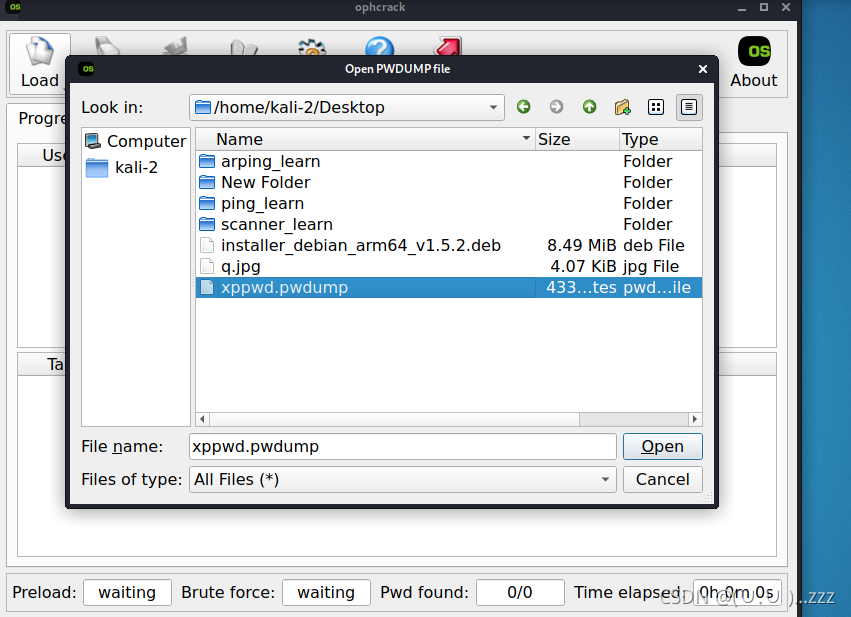
Task: Click the Cancel button
Action: point(662,480)
